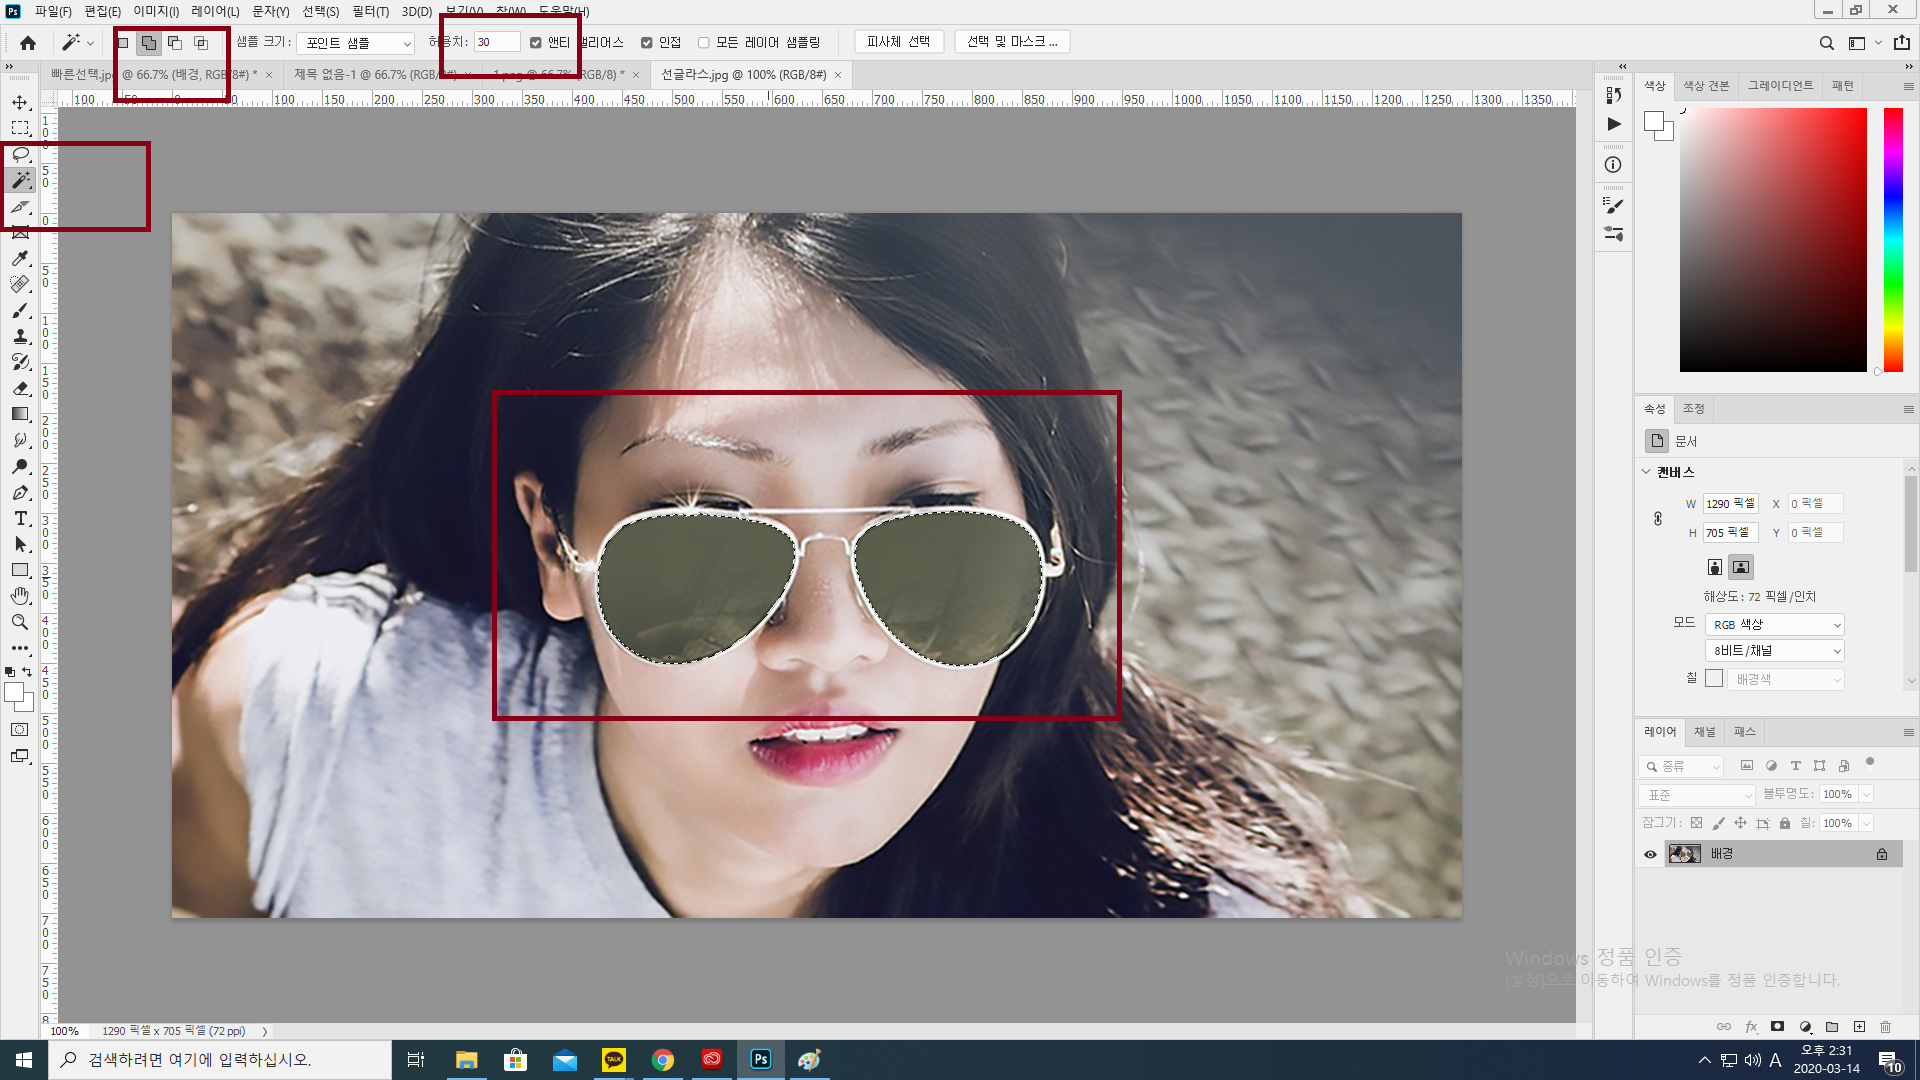Viewport: 1920px width, 1080px height.
Task: Click the hue spectrum slider
Action: pyautogui.click(x=1893, y=240)
